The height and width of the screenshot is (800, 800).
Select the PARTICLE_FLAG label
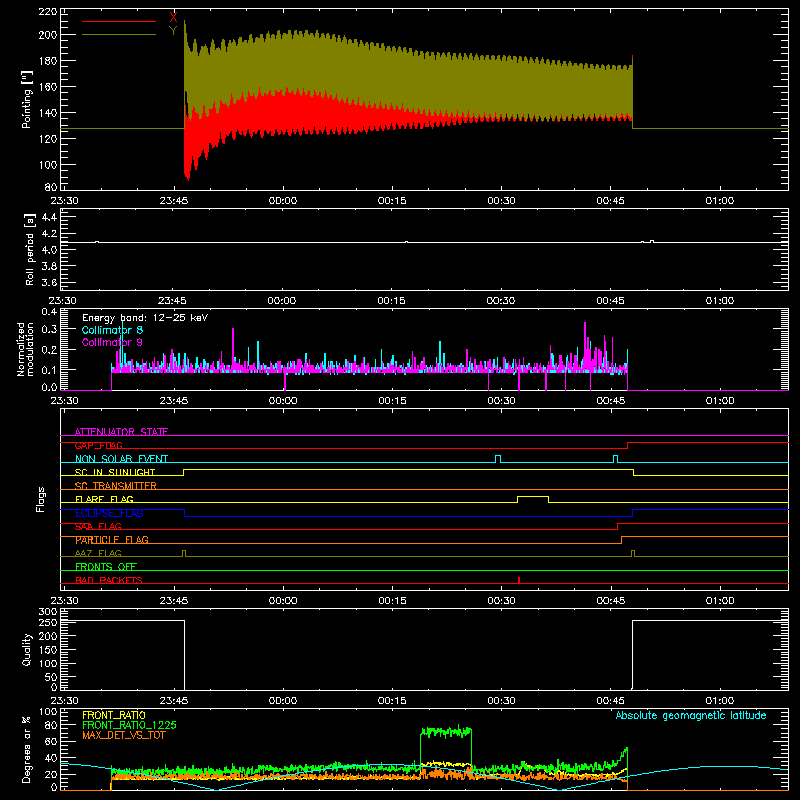point(112,540)
